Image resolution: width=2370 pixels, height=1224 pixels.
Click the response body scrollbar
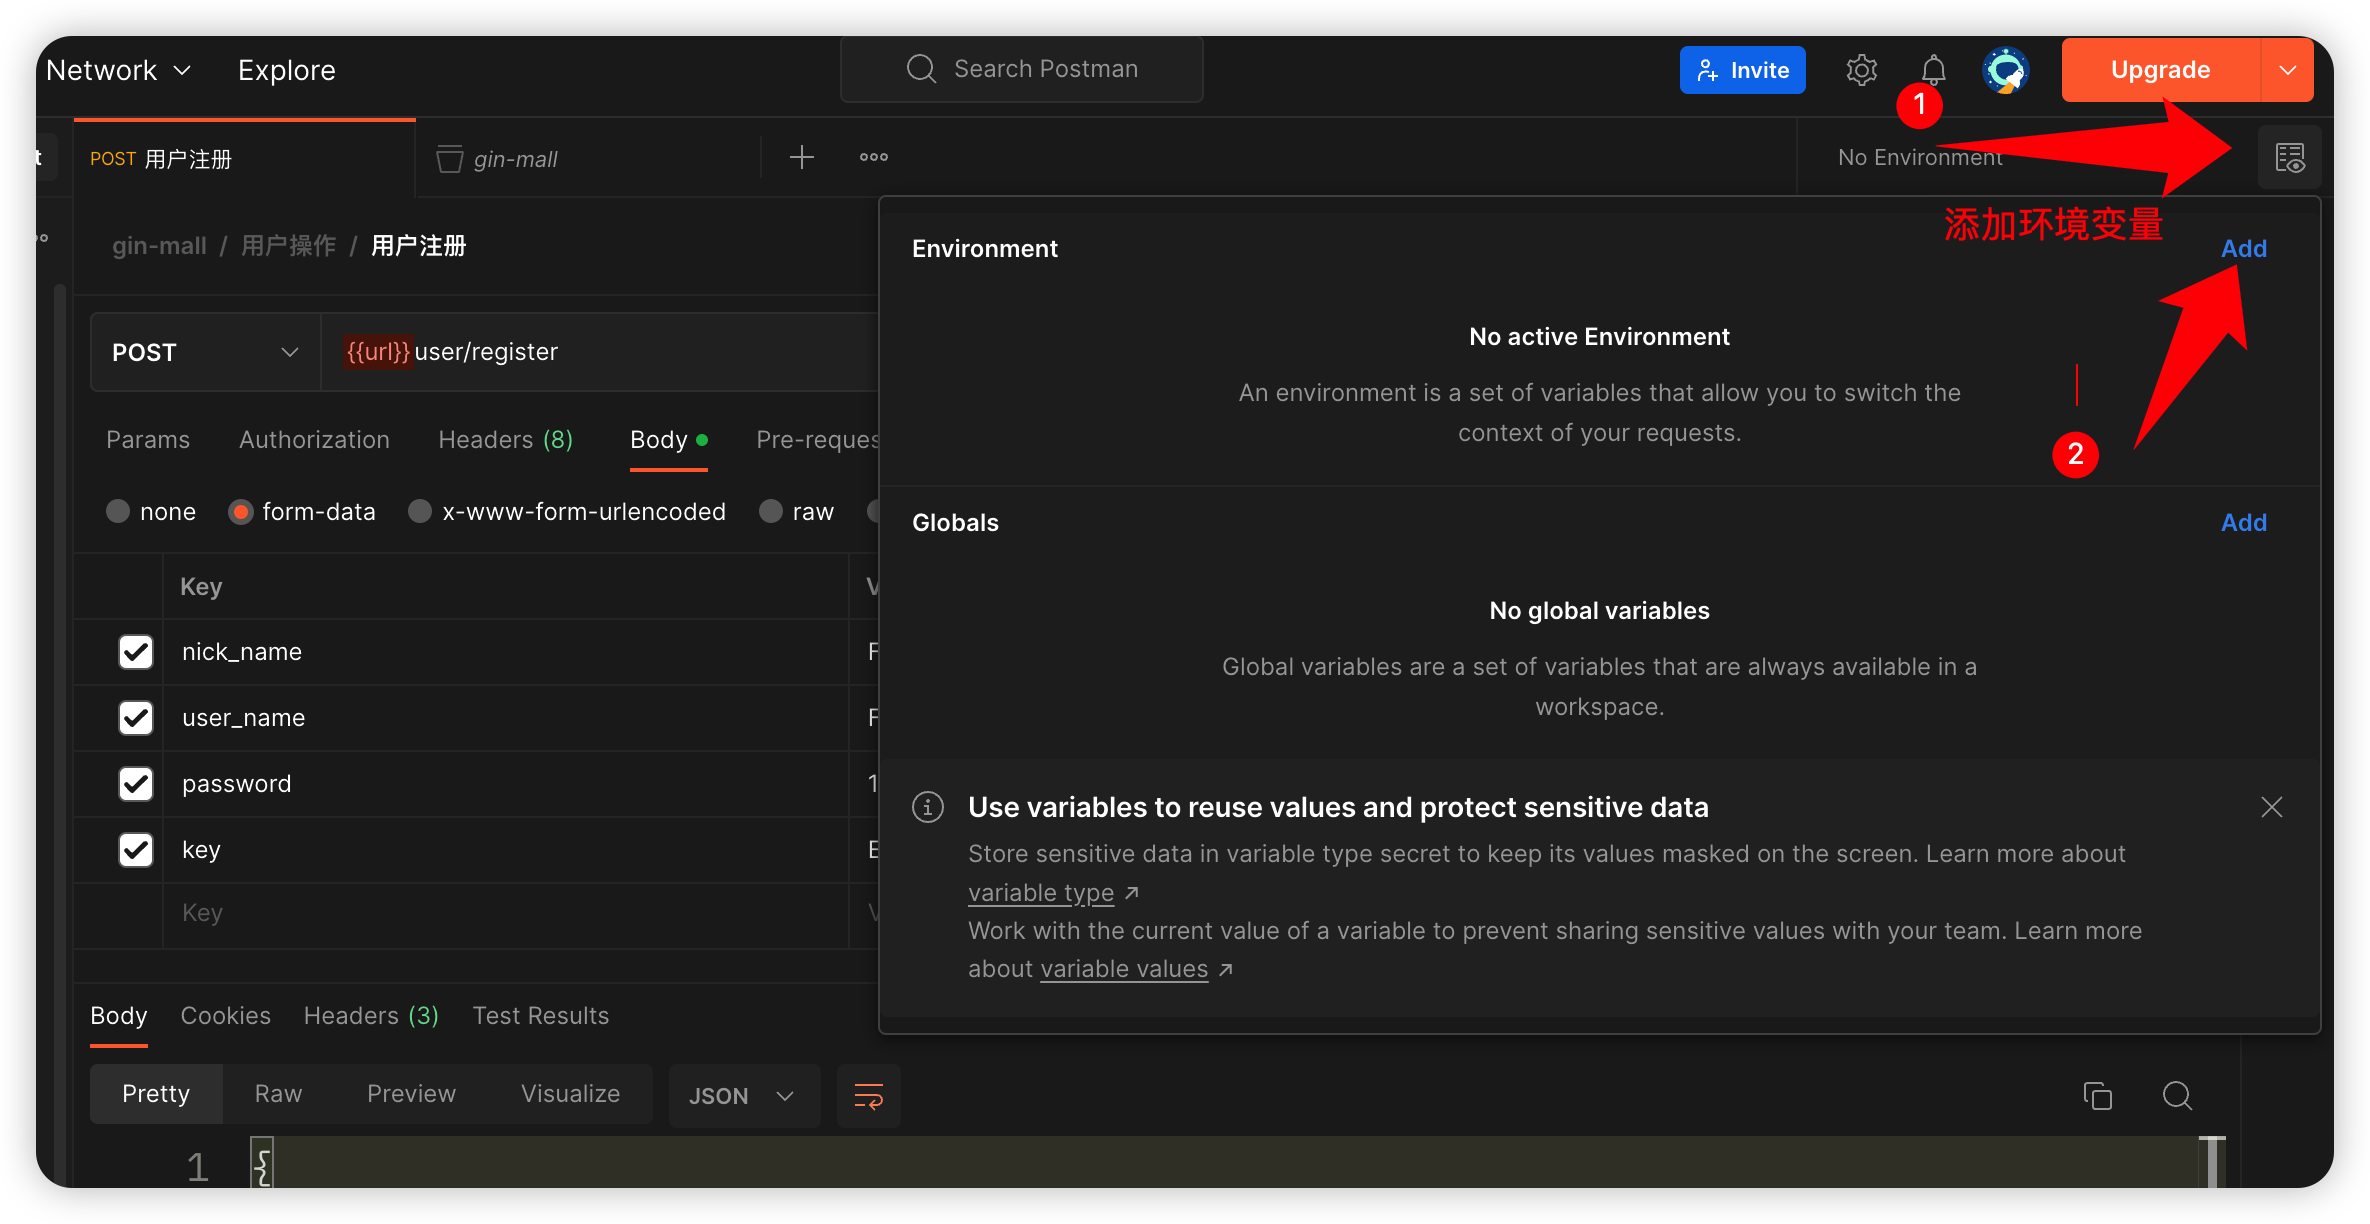[2211, 1162]
